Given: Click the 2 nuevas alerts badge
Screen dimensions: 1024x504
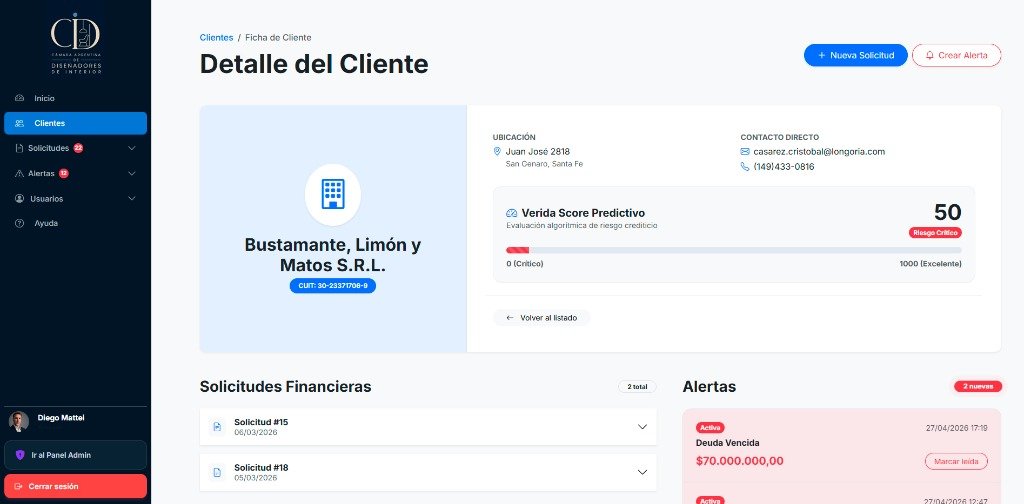Looking at the screenshot, I should (x=978, y=387).
